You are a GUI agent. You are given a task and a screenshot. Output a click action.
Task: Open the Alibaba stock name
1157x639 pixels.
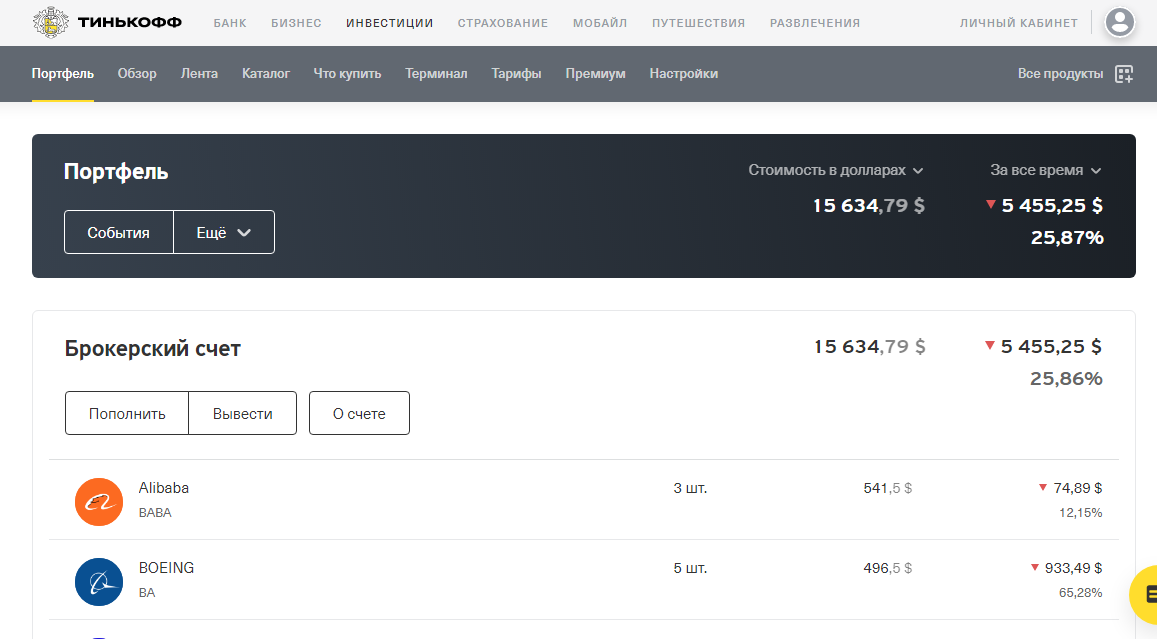pos(164,488)
